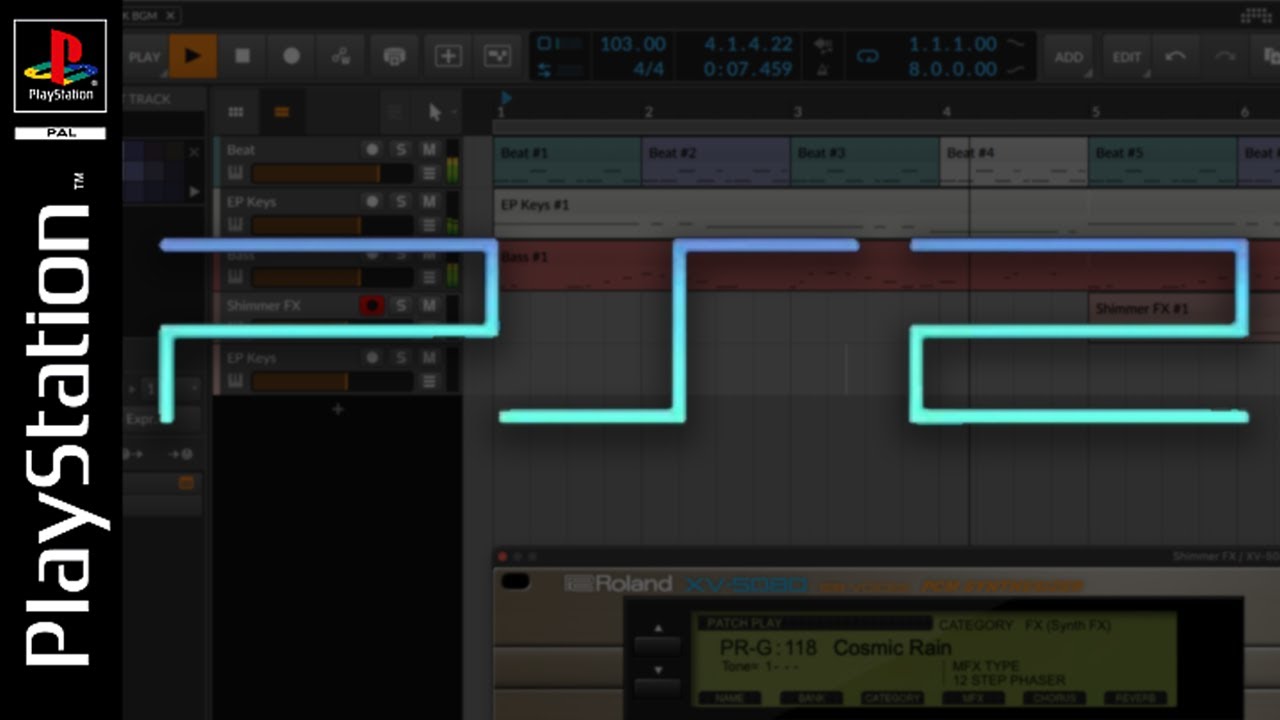Adjust the bottom EP Keys volume fader

(x=331, y=382)
